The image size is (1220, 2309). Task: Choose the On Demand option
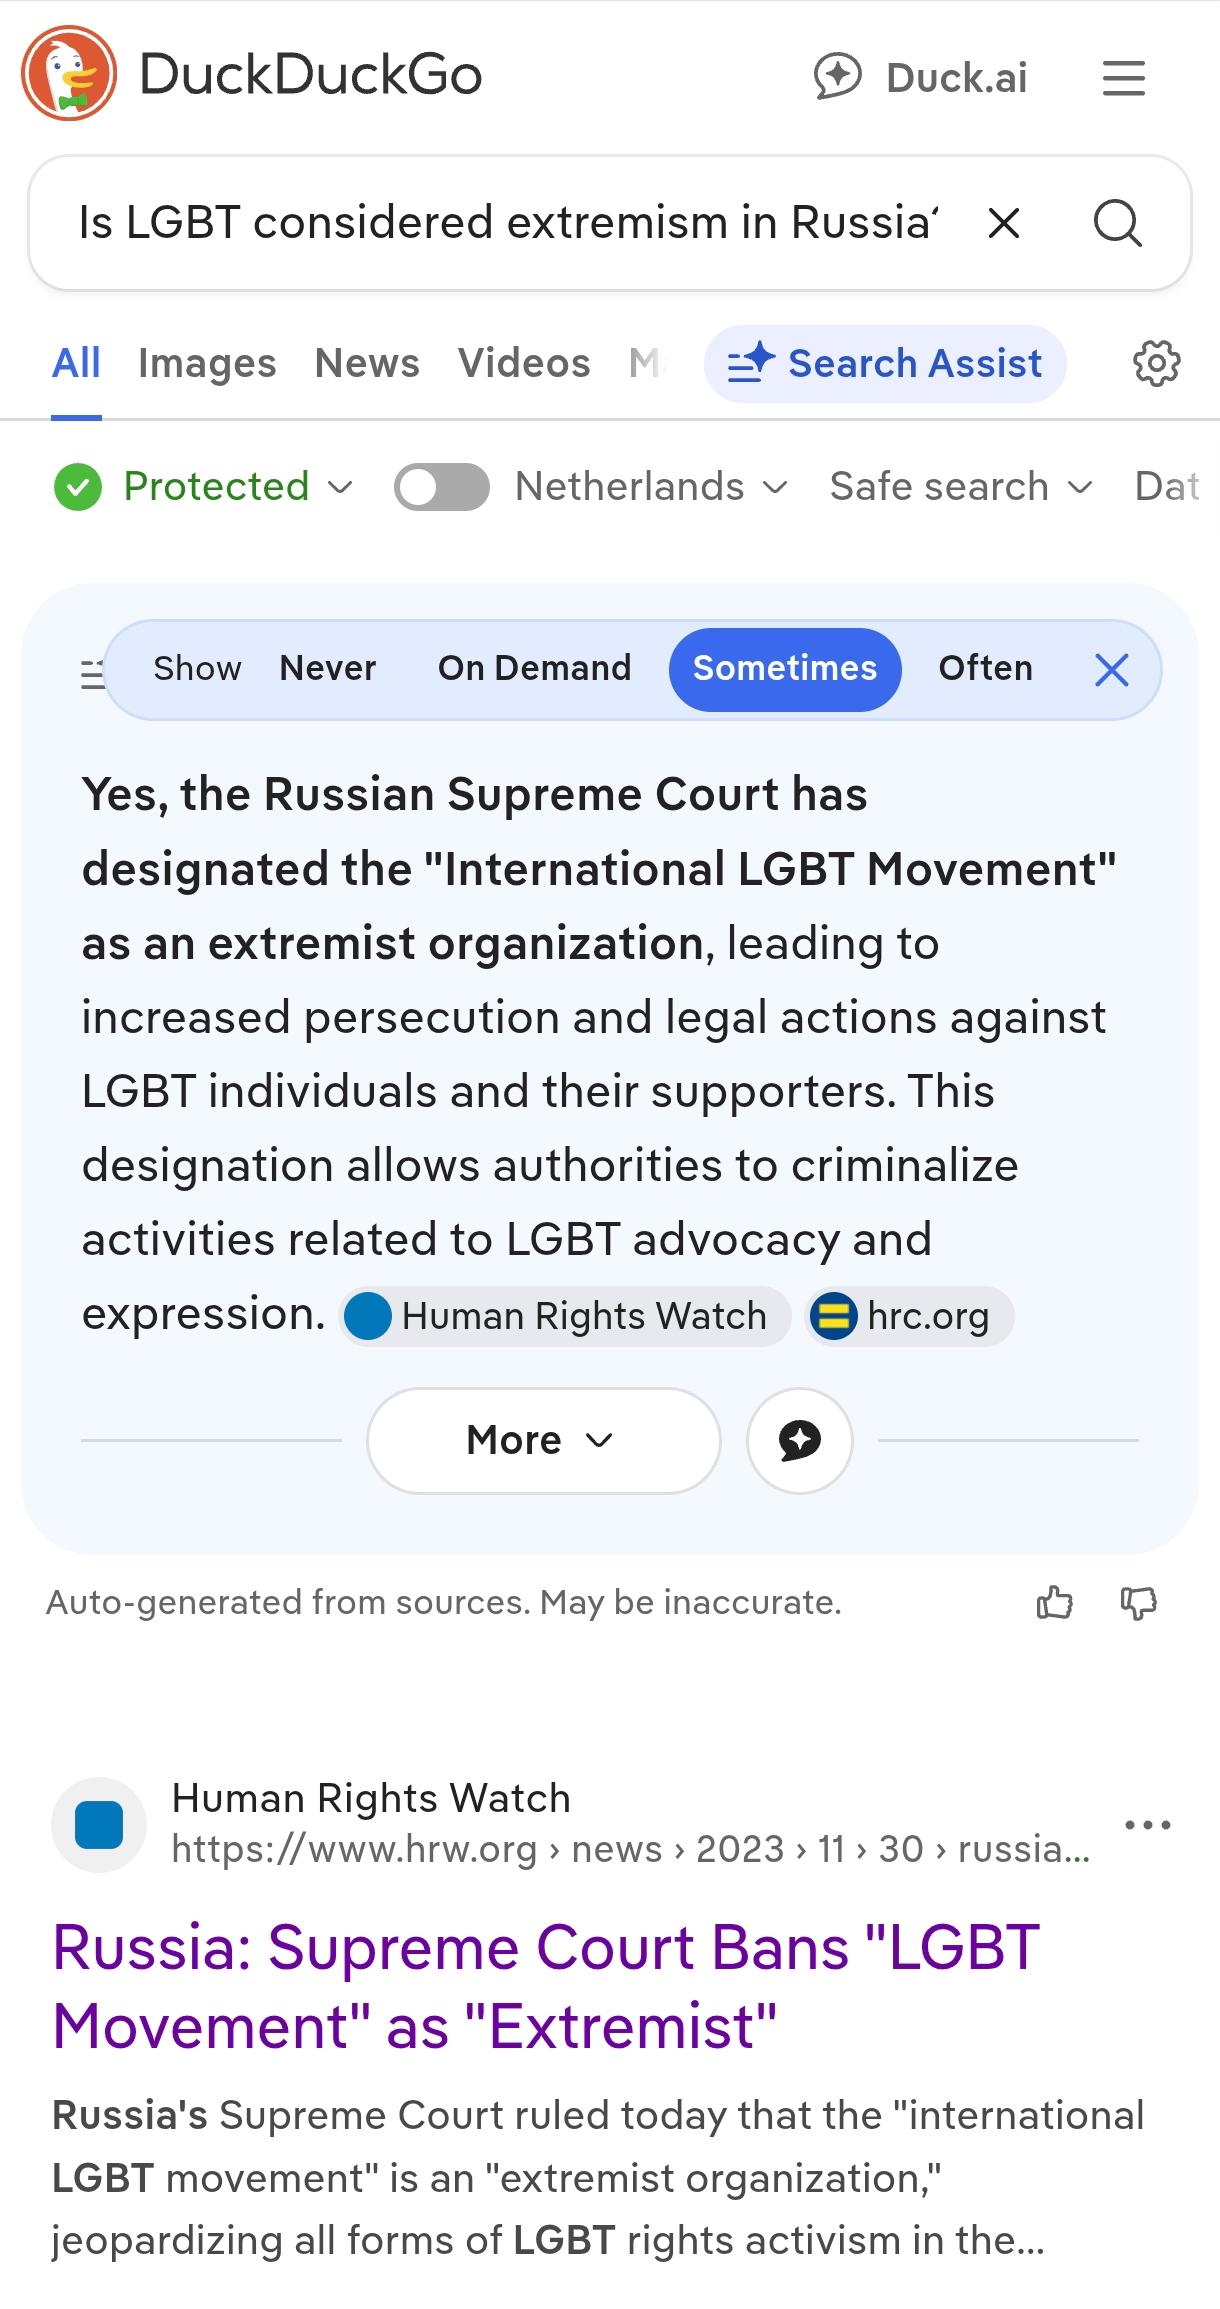tap(534, 668)
